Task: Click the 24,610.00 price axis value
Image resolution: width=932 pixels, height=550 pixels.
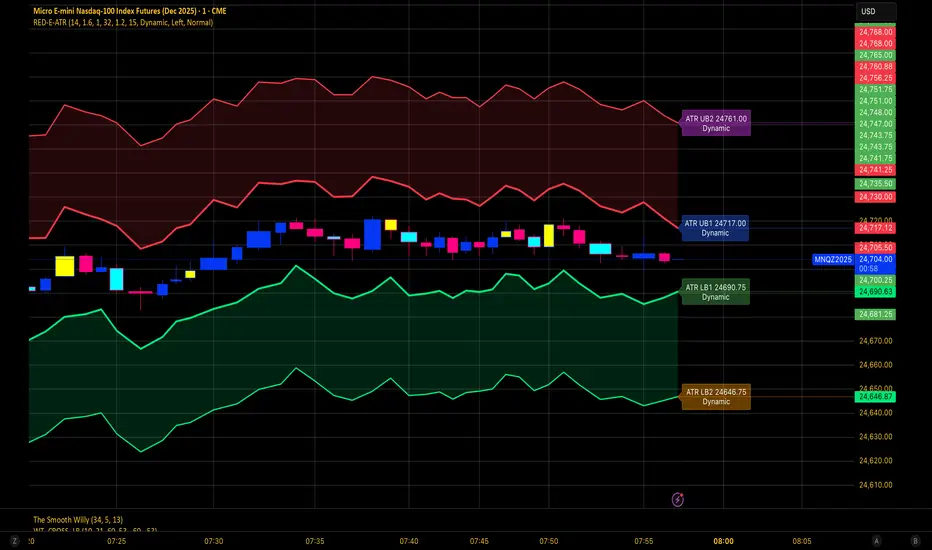Action: (876, 485)
